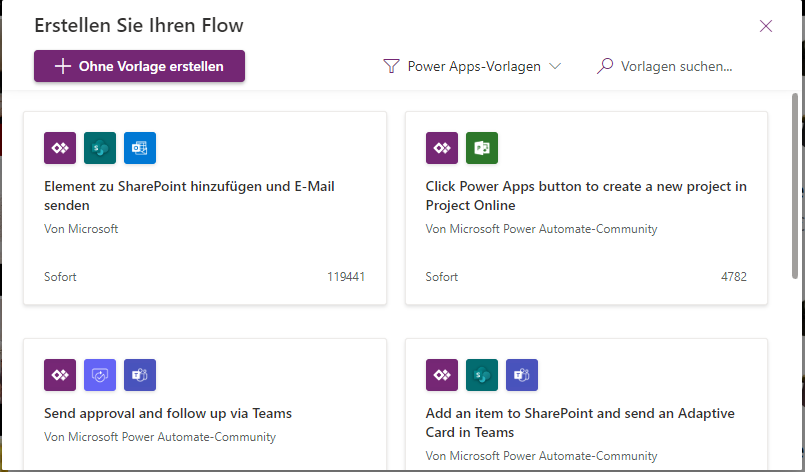
Task: Click SharePoint icon in Adaptive Card template
Action: coord(482,375)
